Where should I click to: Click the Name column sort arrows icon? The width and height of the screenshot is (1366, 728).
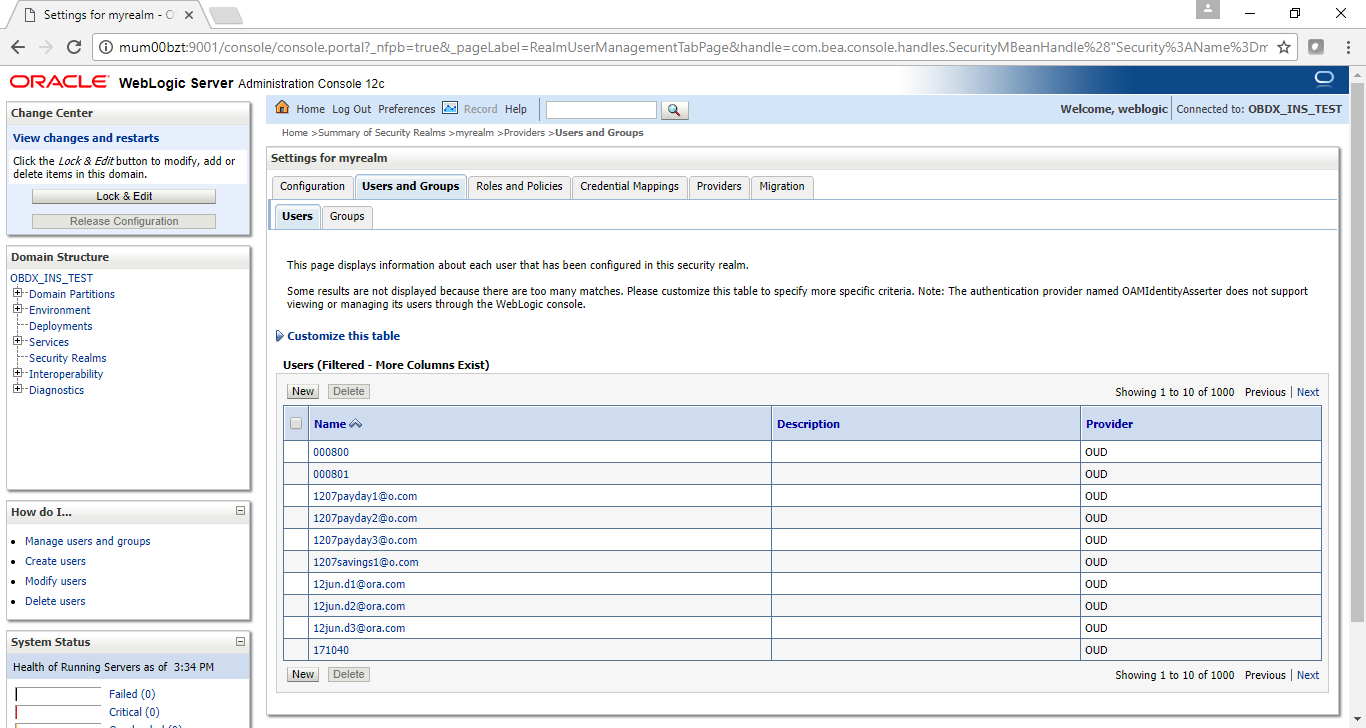pyautogui.click(x=356, y=424)
